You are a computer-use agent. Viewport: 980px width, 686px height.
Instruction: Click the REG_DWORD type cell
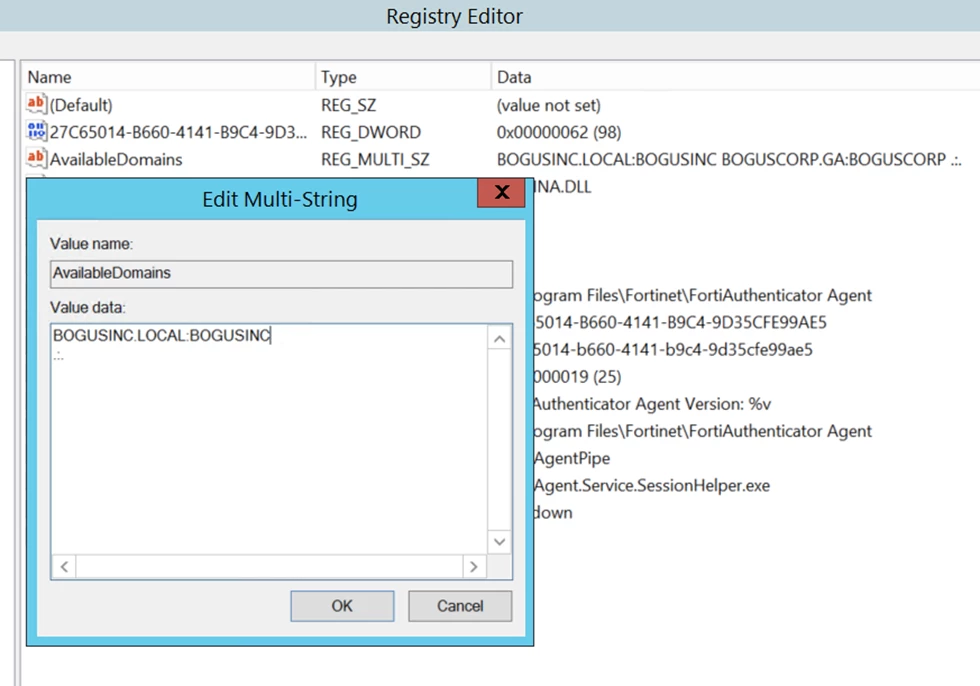tap(371, 132)
